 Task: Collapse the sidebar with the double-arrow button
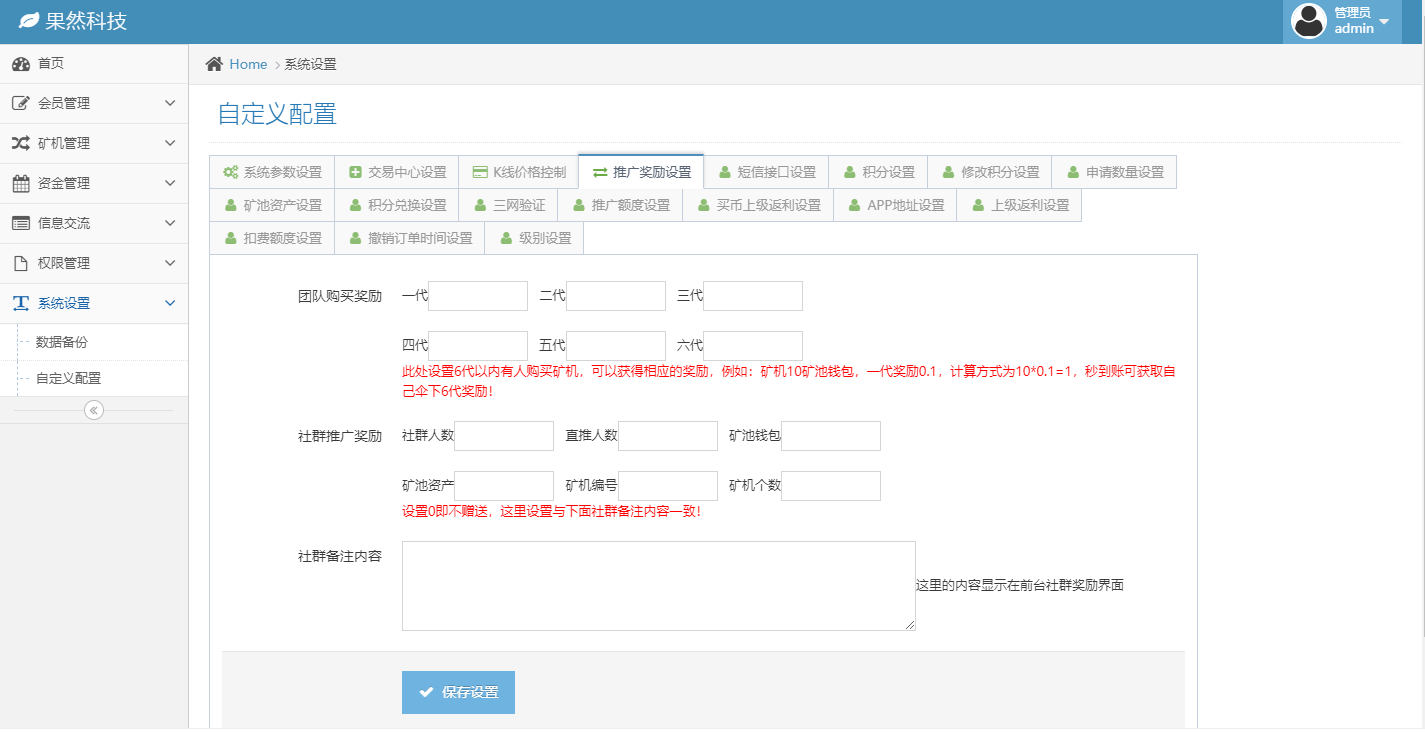[94, 410]
